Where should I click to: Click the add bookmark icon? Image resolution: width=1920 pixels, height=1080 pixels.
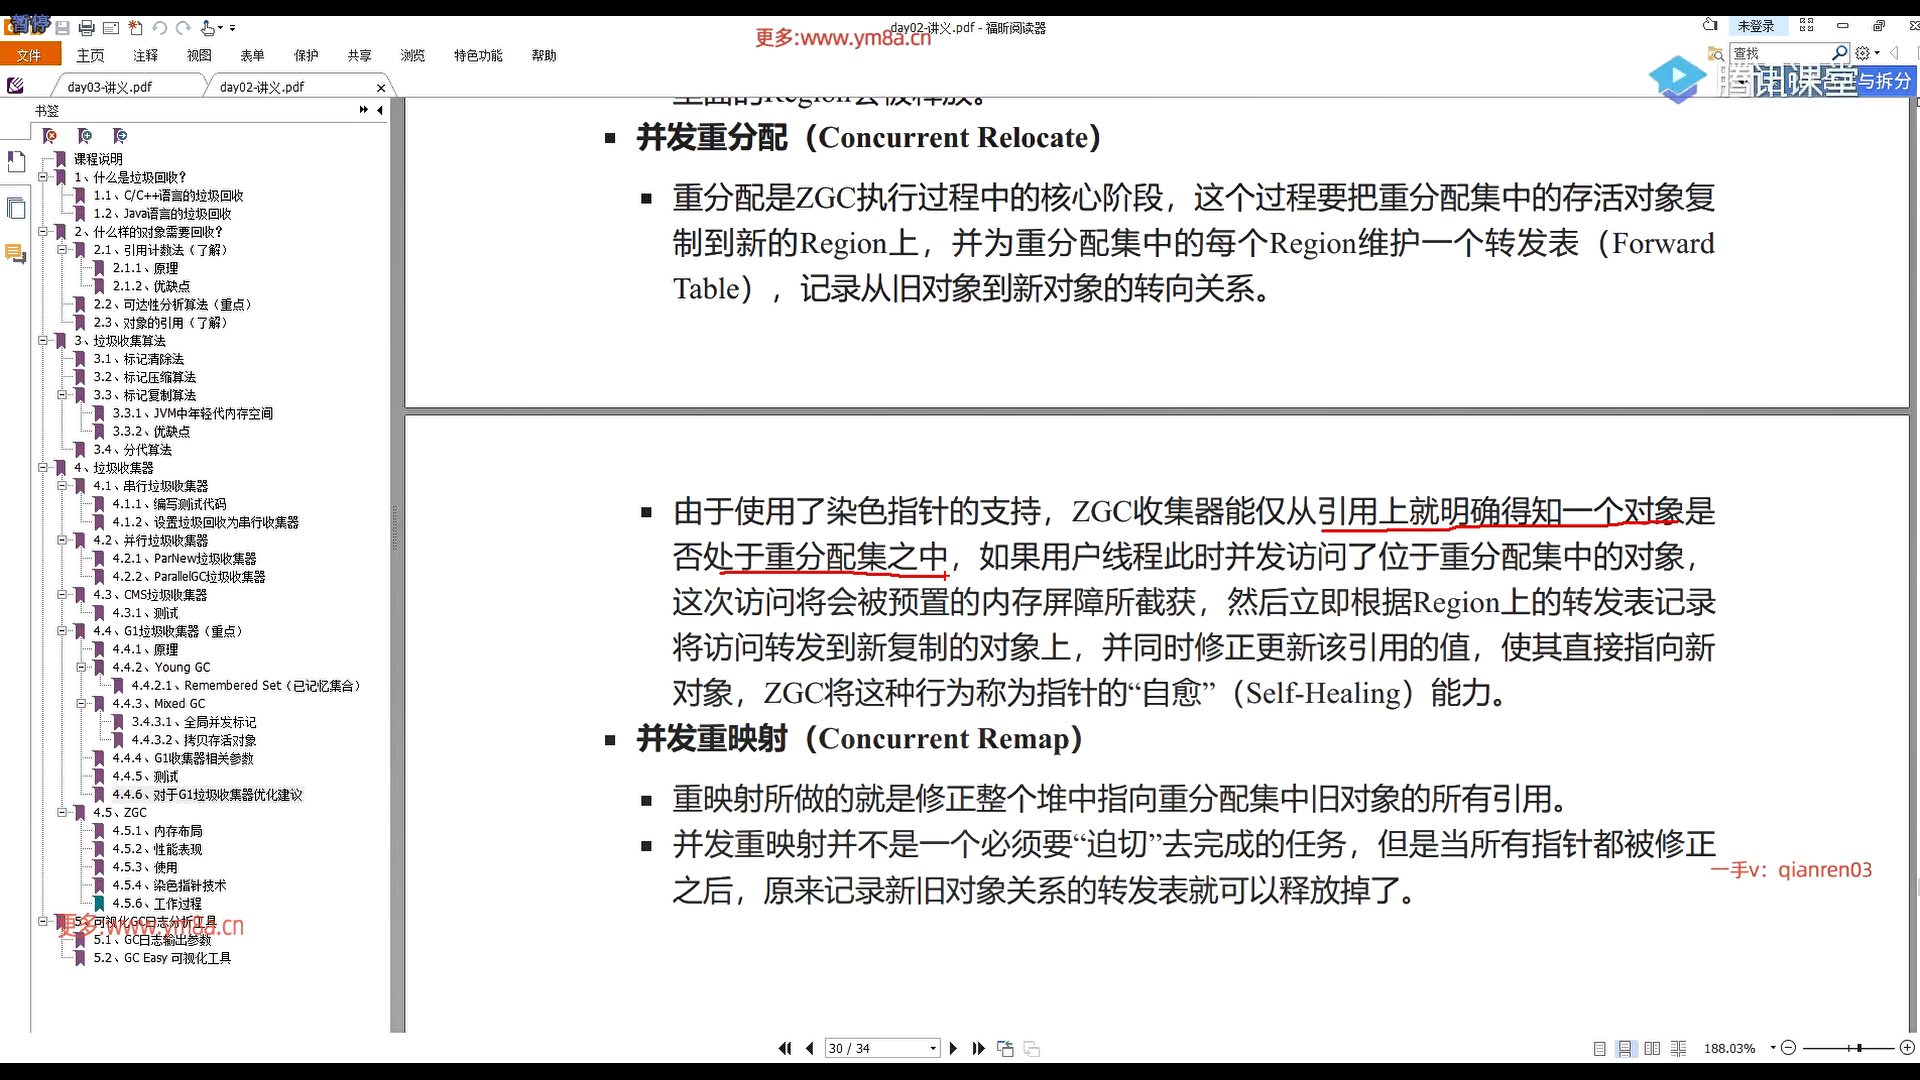click(x=86, y=136)
